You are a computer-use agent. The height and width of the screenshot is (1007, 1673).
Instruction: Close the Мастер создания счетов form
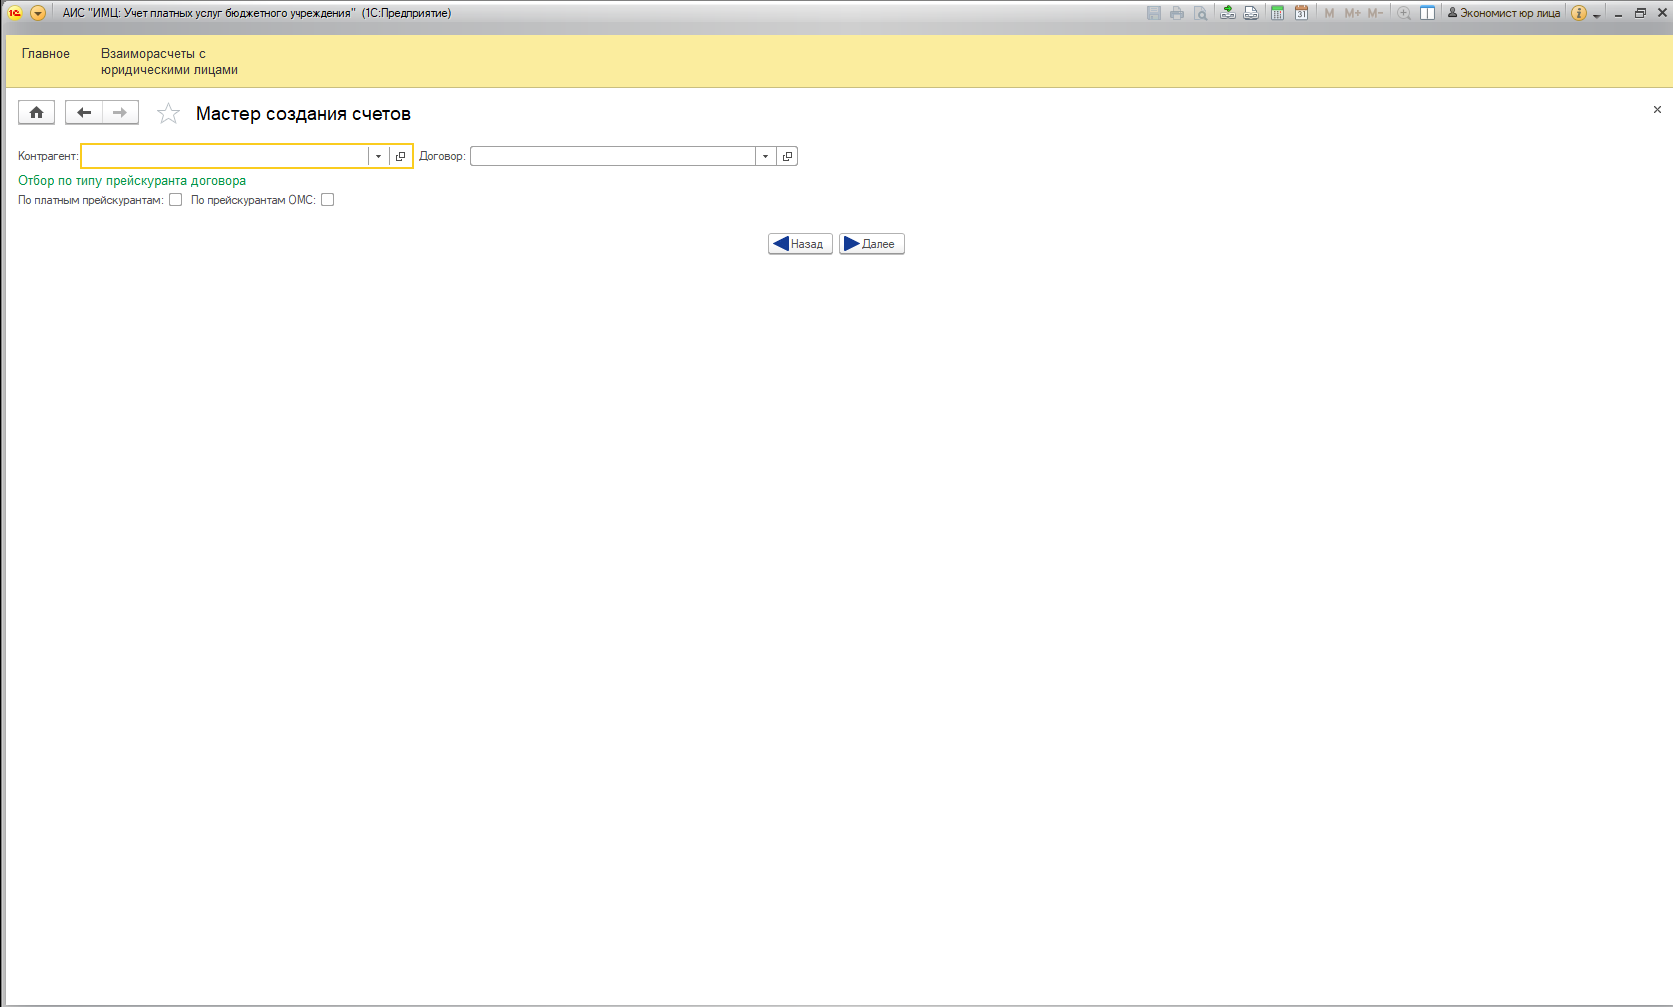(x=1657, y=110)
